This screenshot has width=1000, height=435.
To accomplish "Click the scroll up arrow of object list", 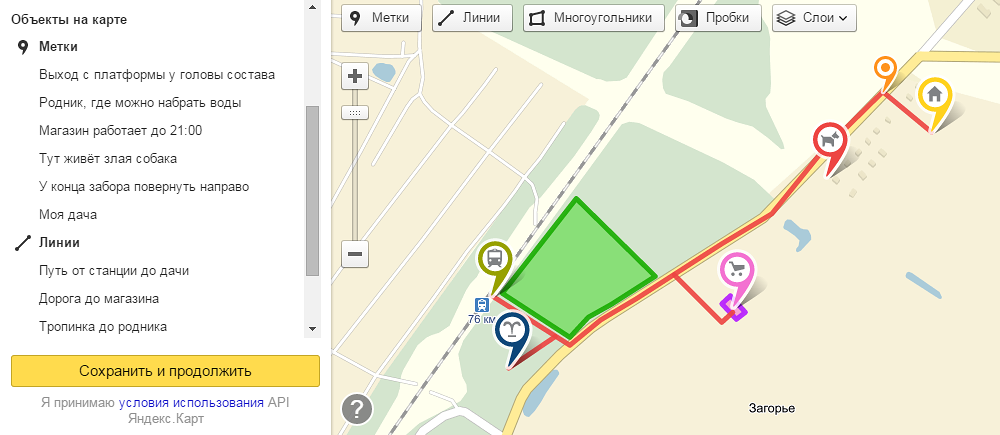I will (x=312, y=7).
